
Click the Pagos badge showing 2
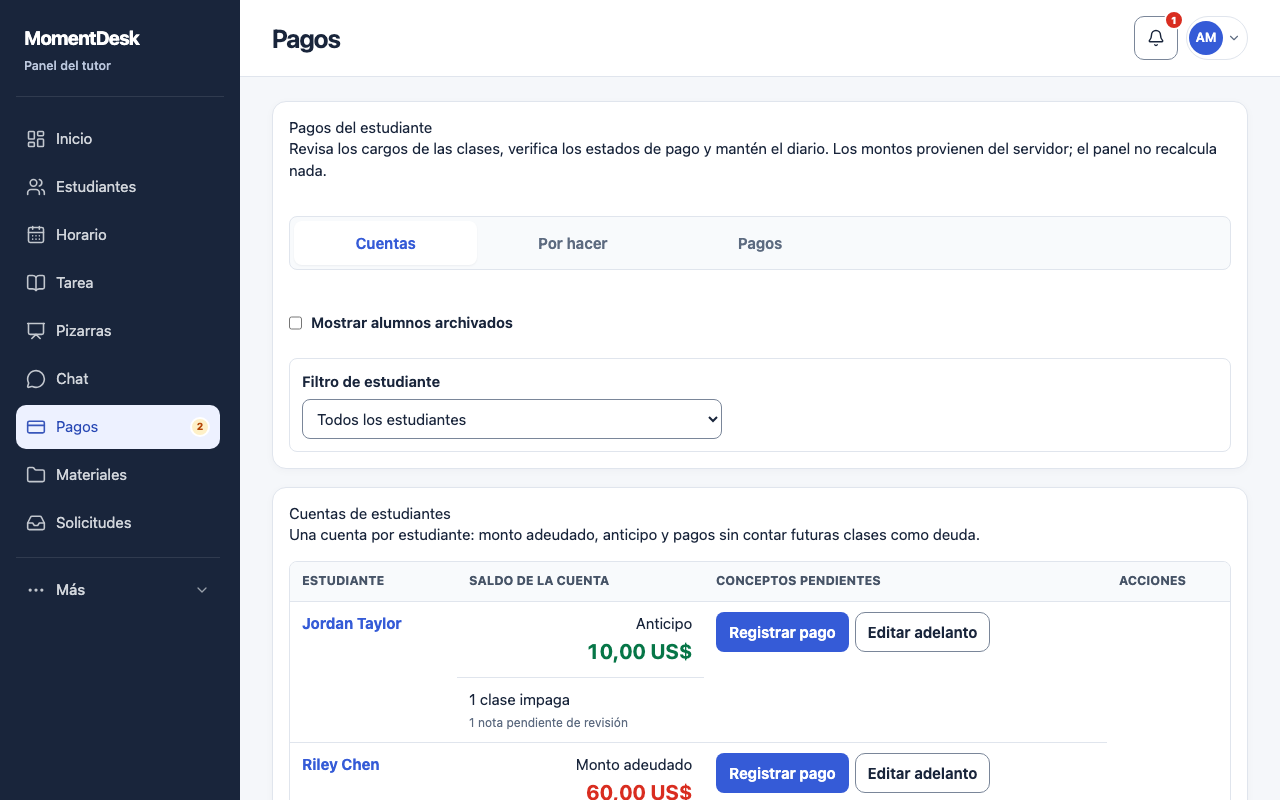tap(200, 427)
